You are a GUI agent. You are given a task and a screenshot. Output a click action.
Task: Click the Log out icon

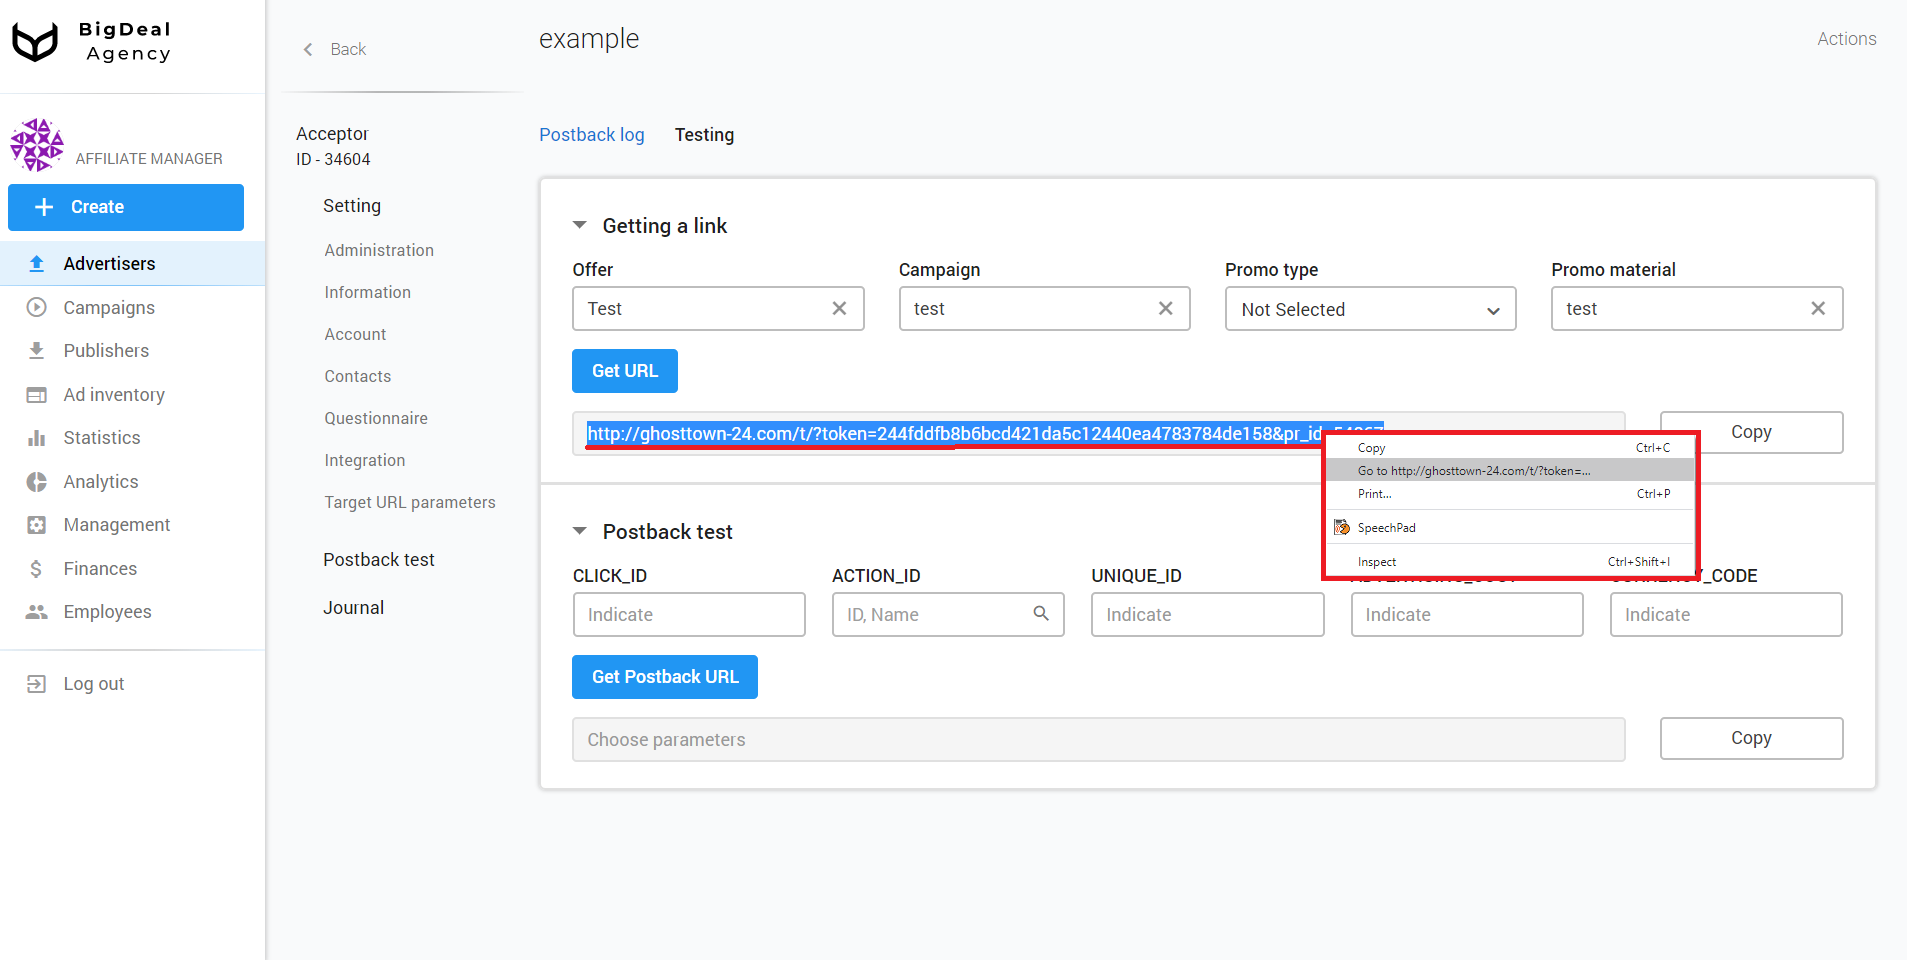[x=36, y=683]
